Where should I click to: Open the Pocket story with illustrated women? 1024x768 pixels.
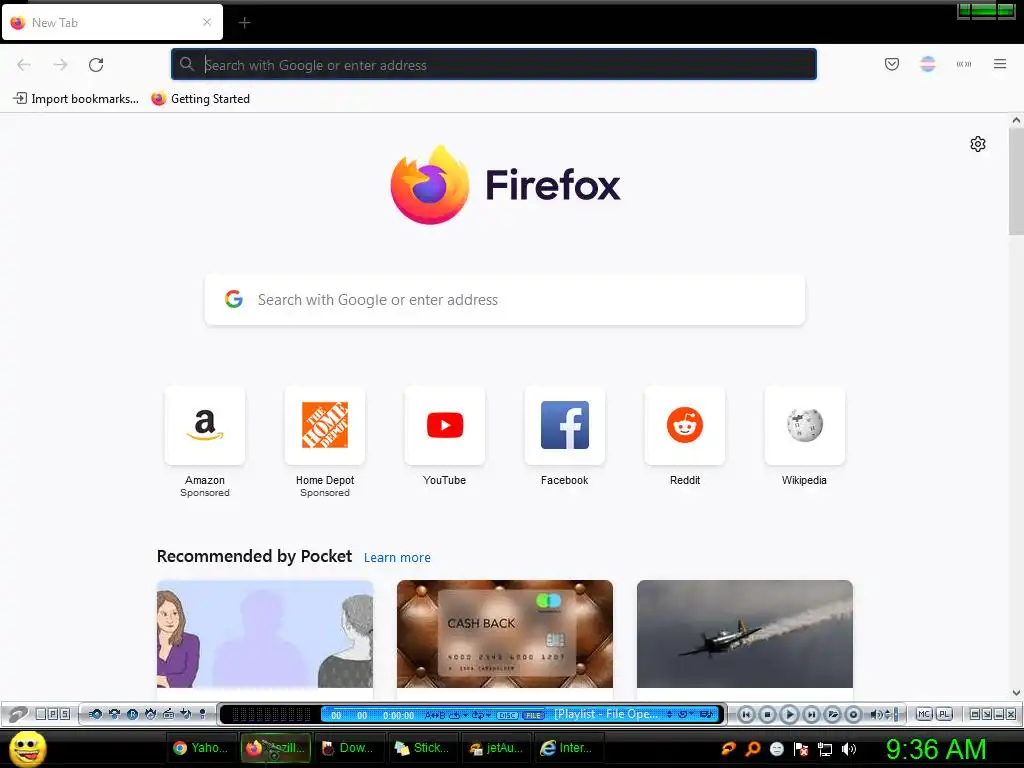tap(265, 634)
